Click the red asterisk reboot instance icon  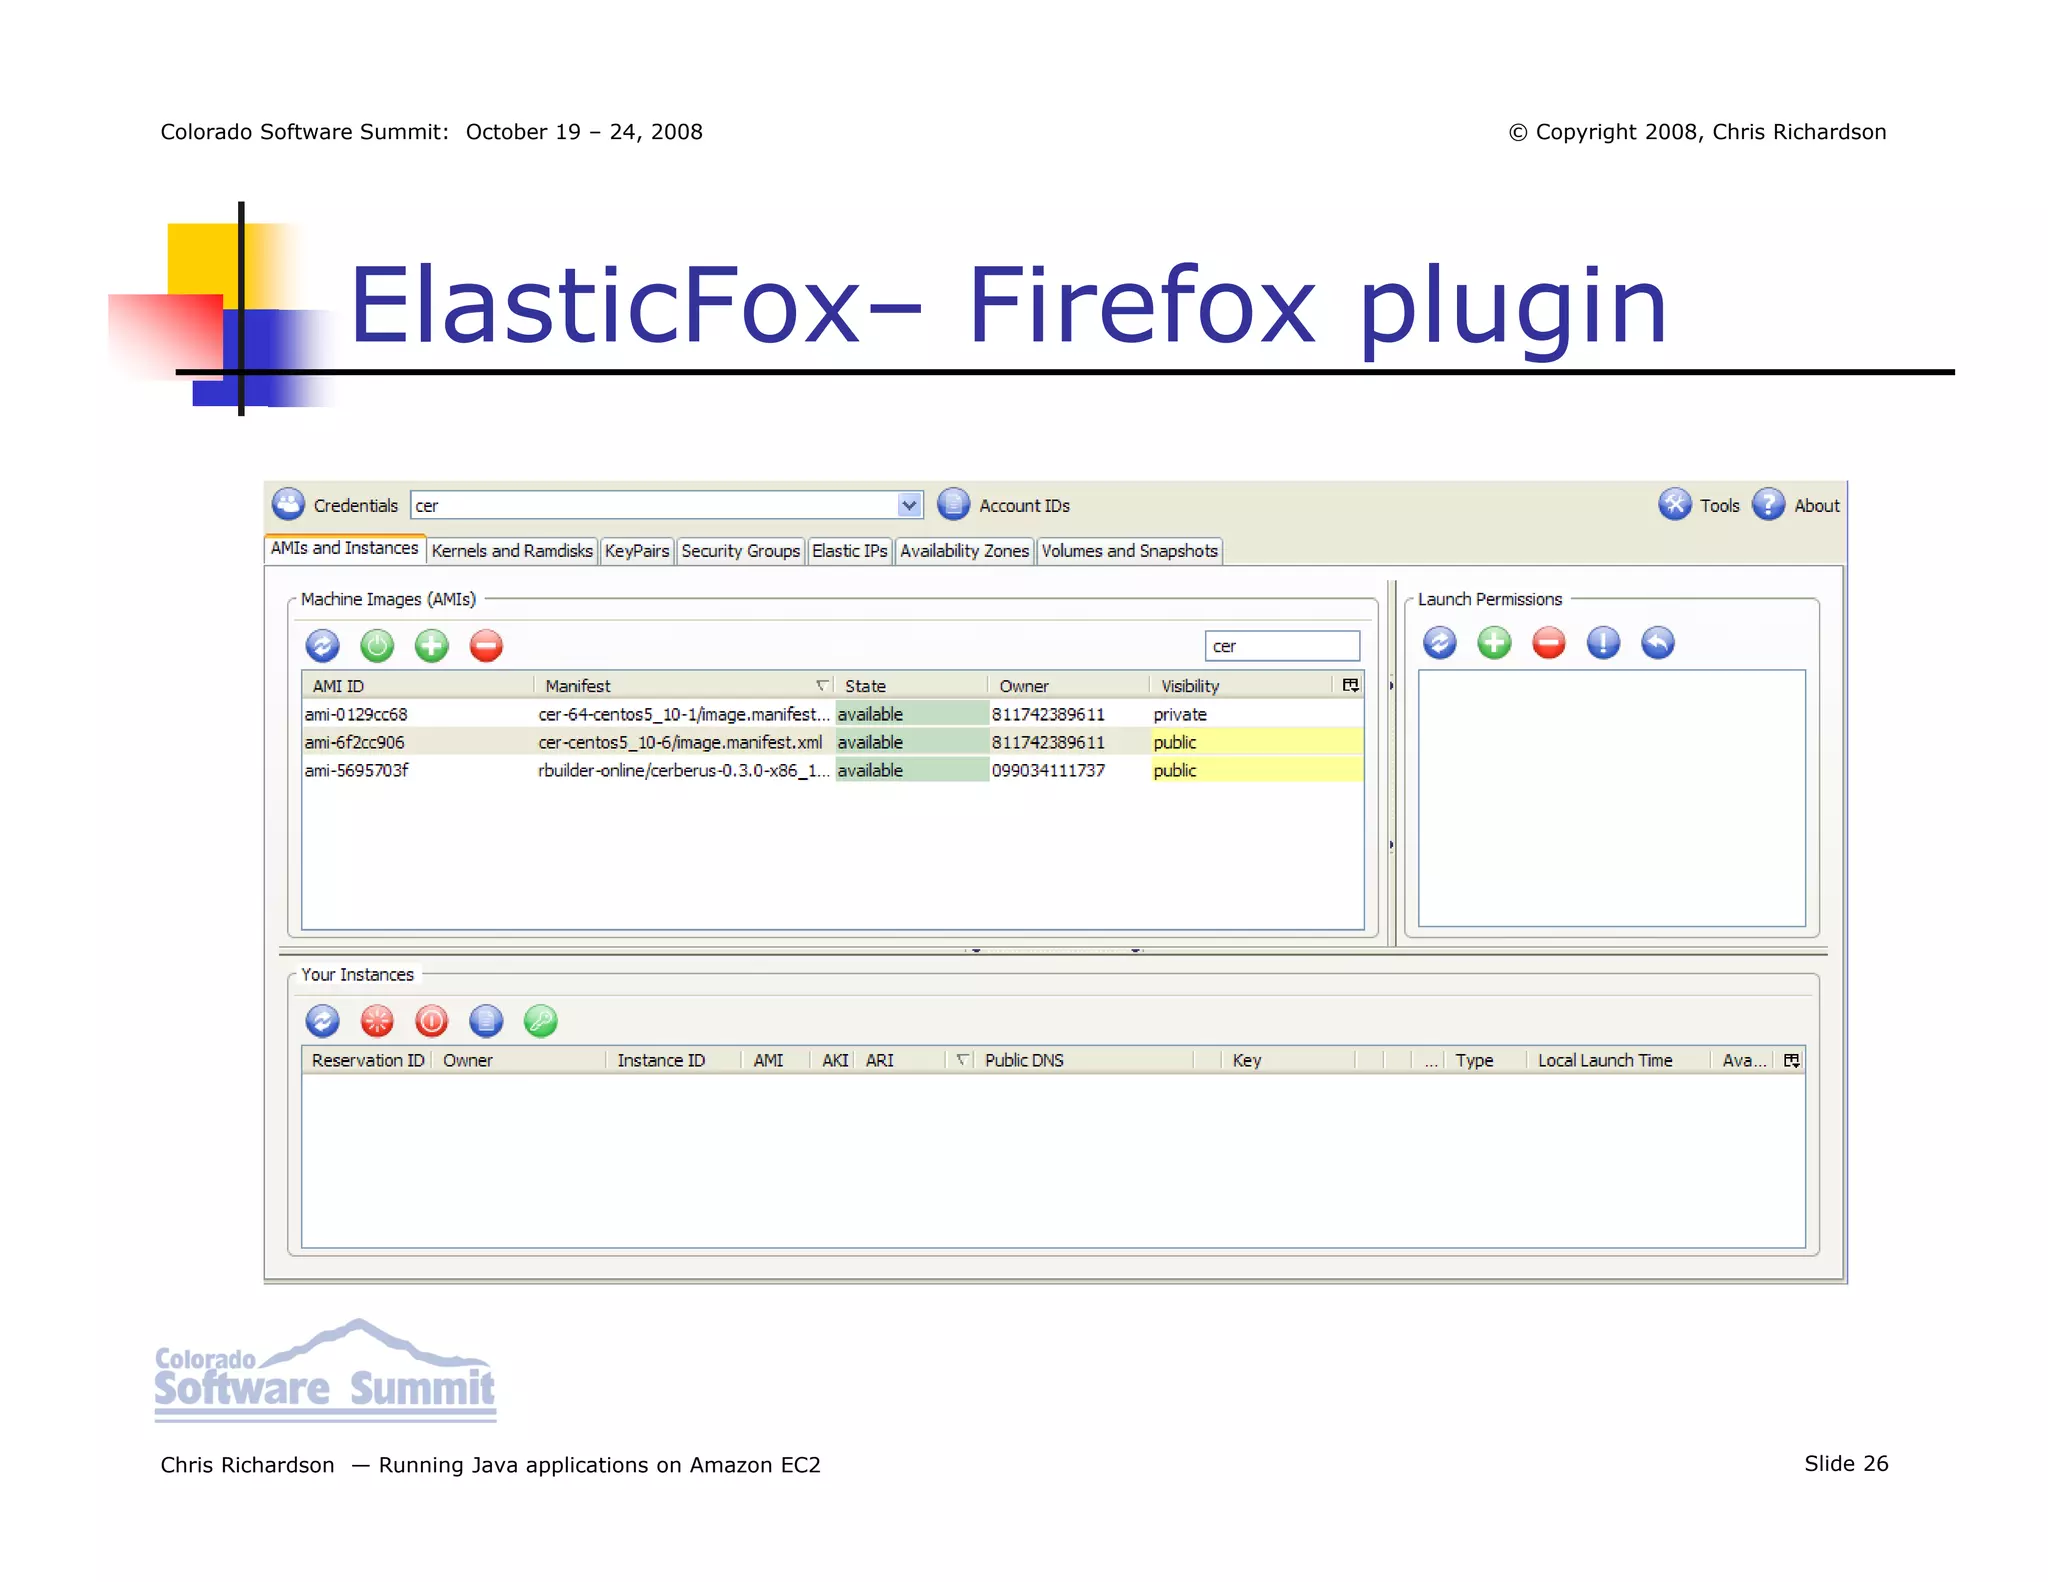pos(377,1021)
